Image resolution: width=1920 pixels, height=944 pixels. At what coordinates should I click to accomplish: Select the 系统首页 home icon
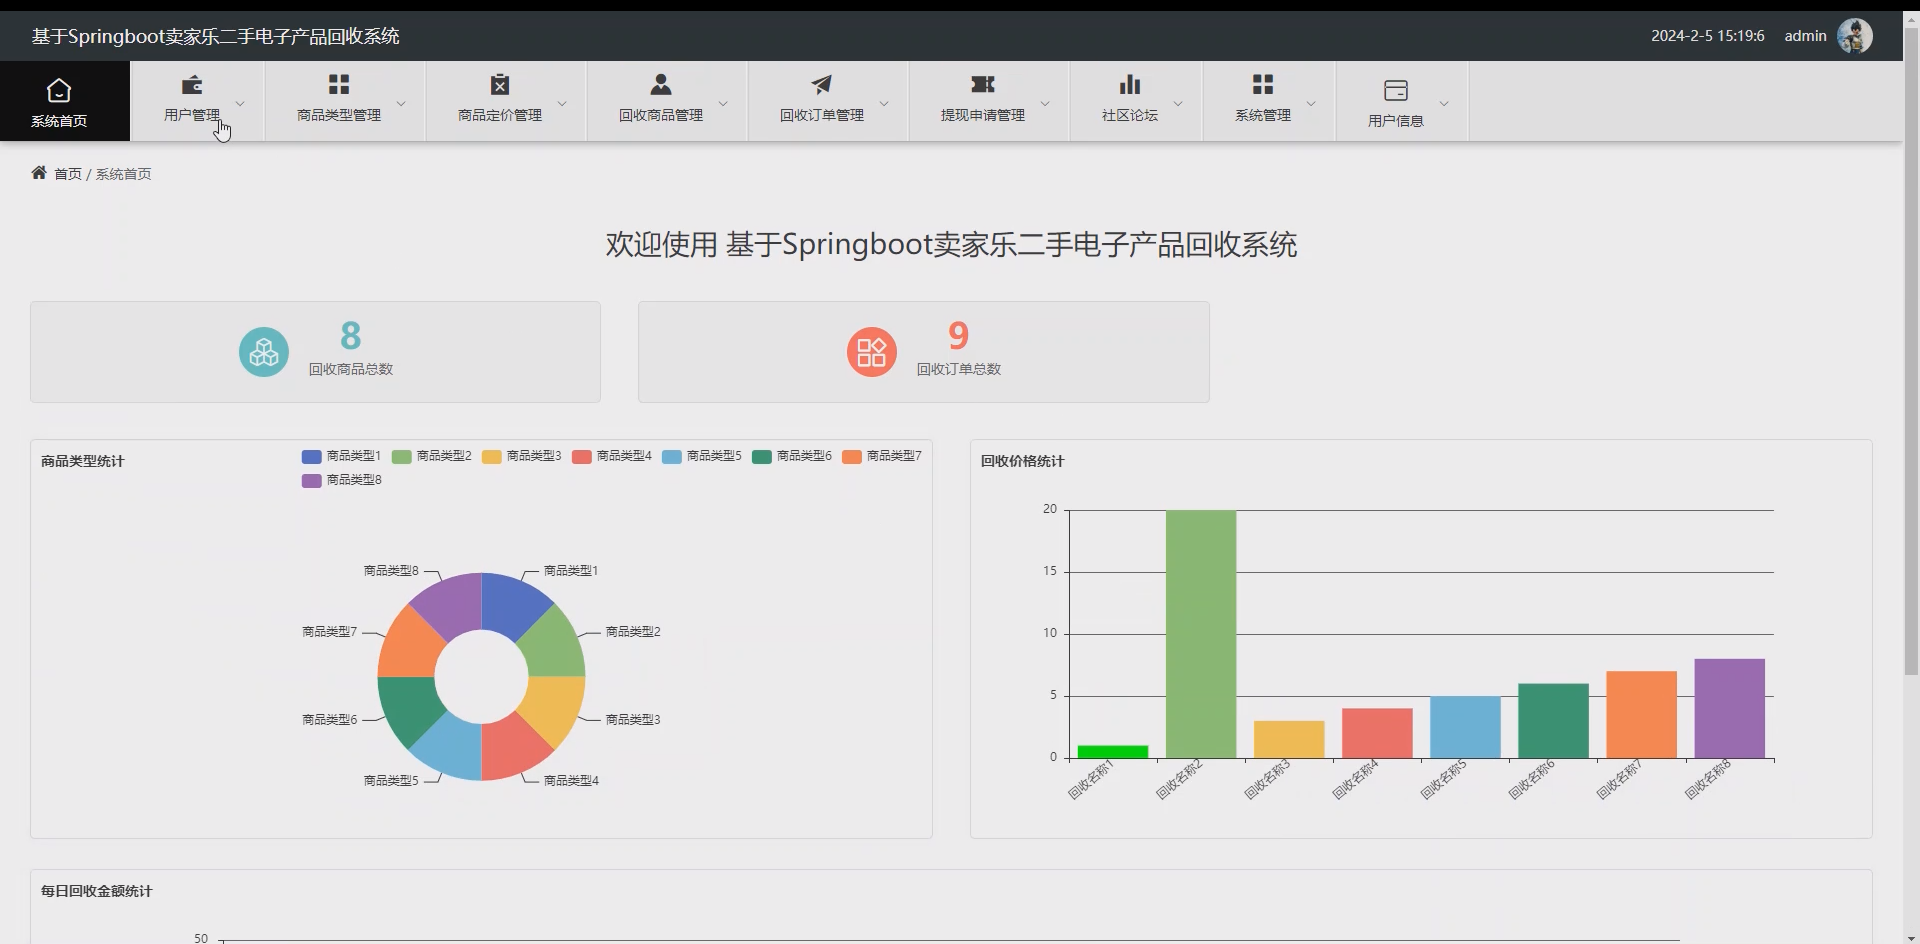[x=59, y=89]
